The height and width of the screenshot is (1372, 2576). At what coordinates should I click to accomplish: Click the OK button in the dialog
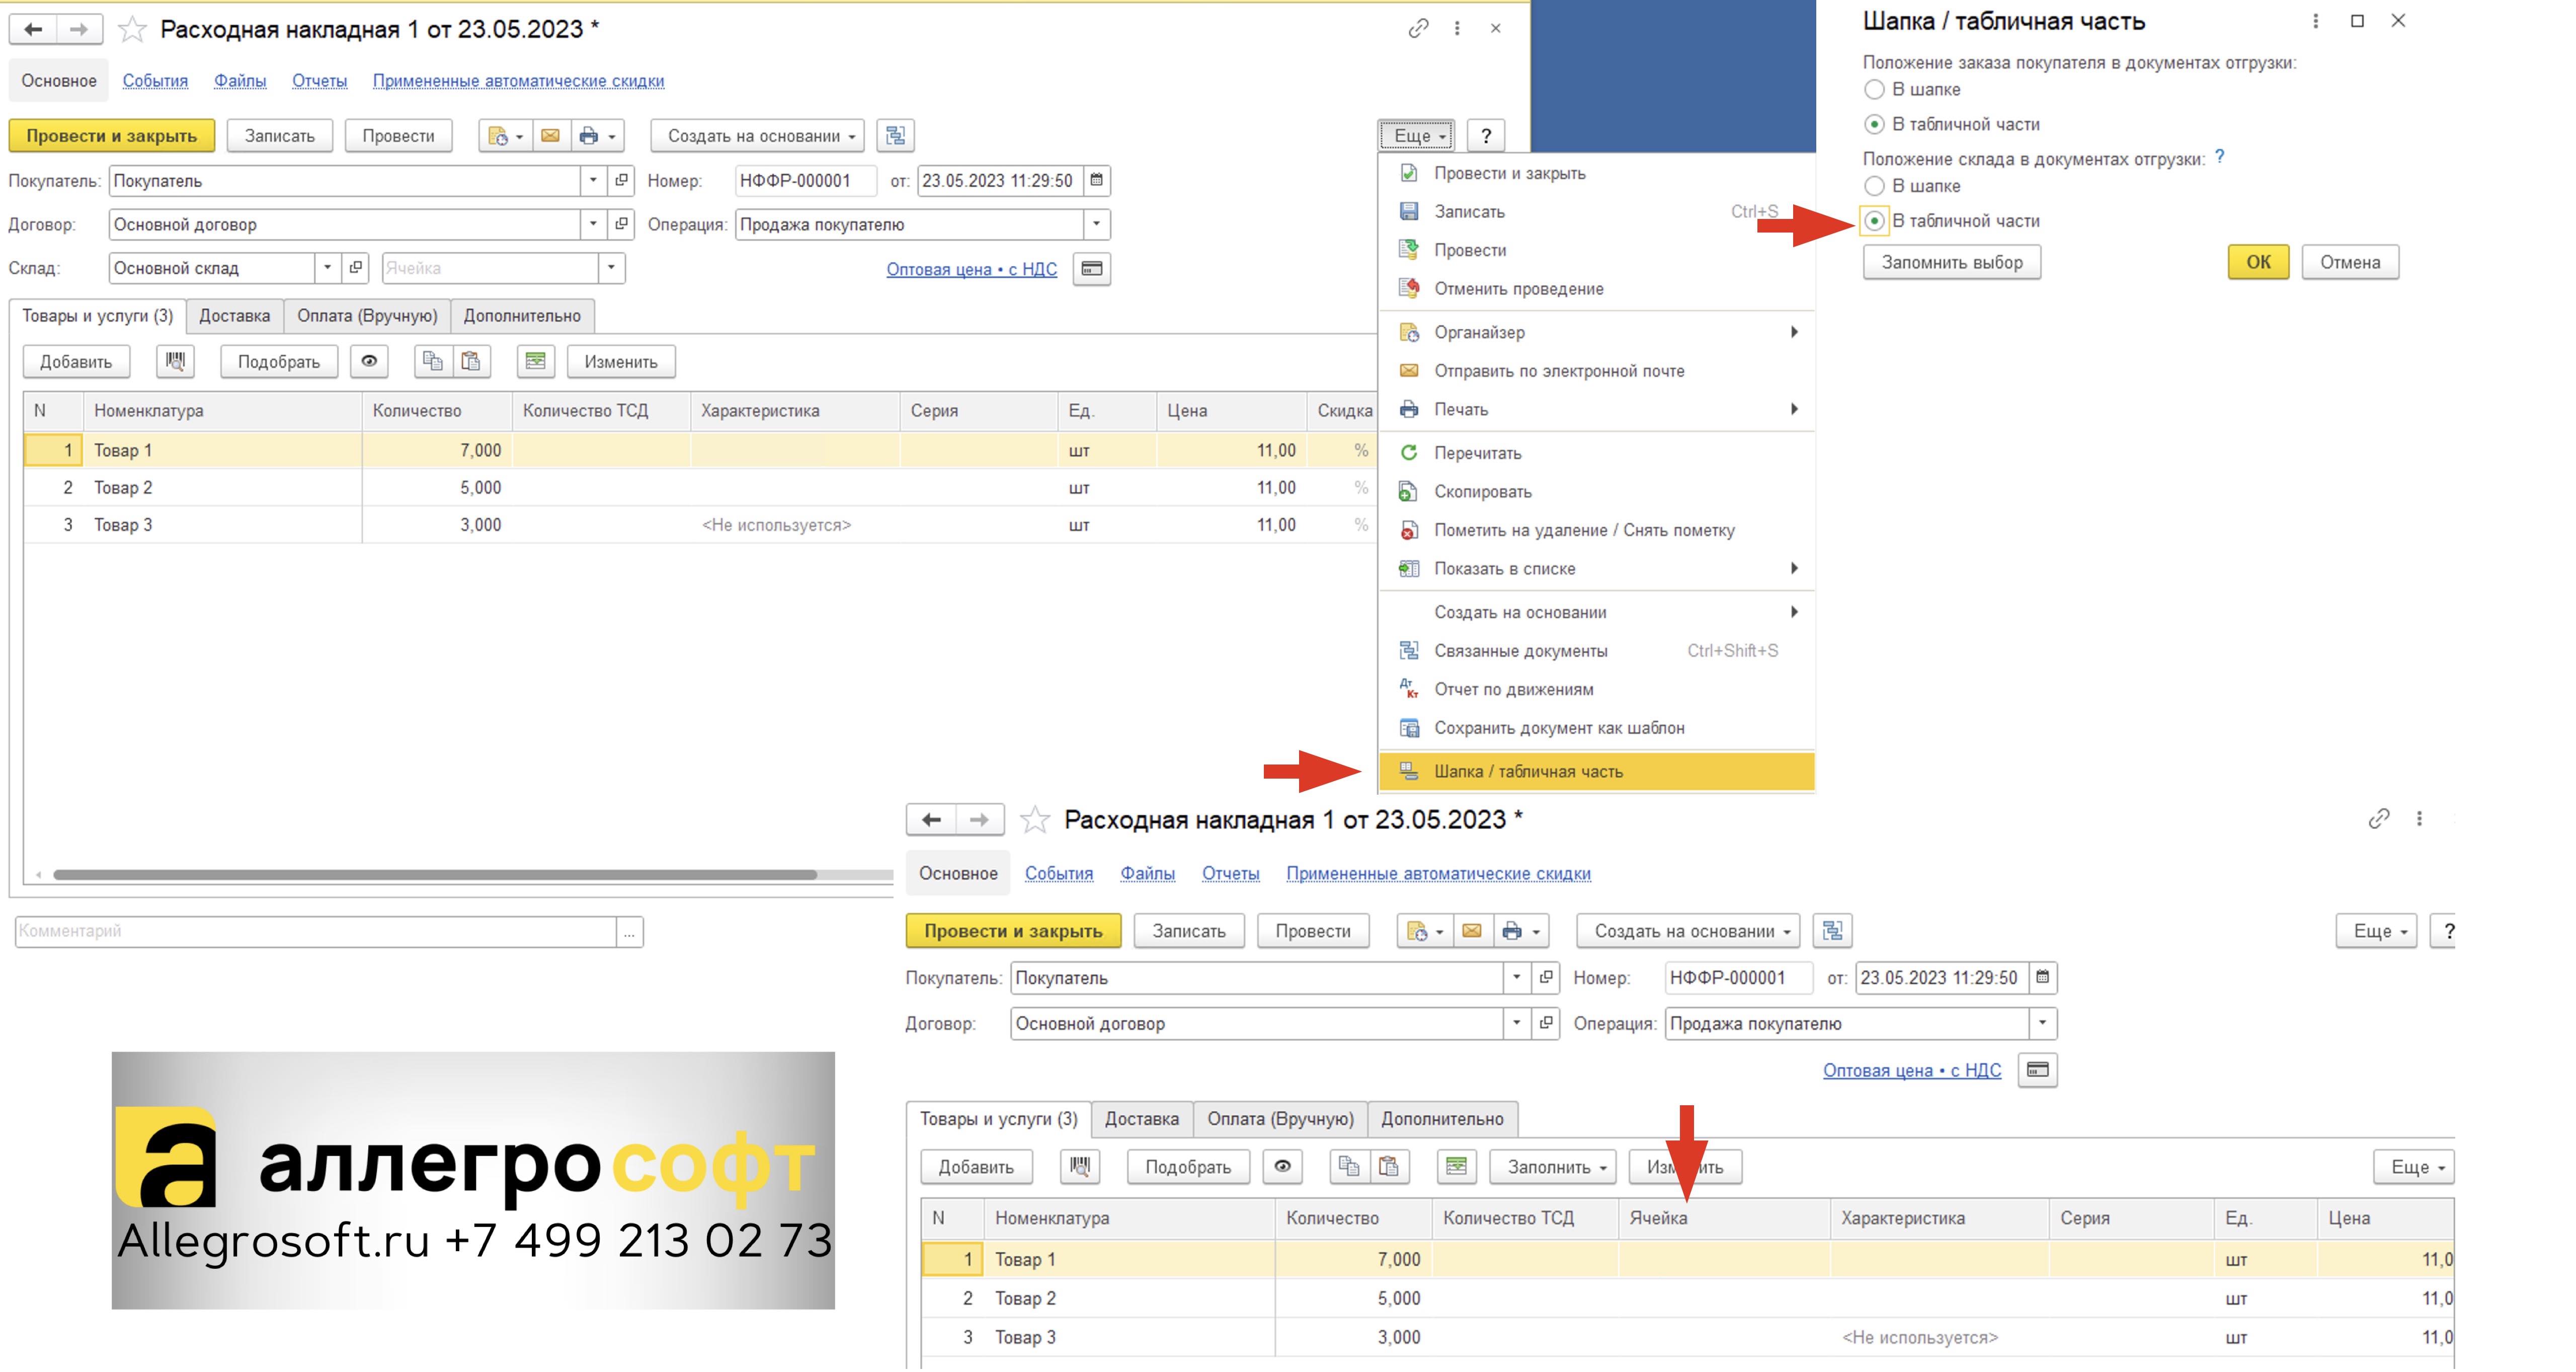click(2258, 262)
